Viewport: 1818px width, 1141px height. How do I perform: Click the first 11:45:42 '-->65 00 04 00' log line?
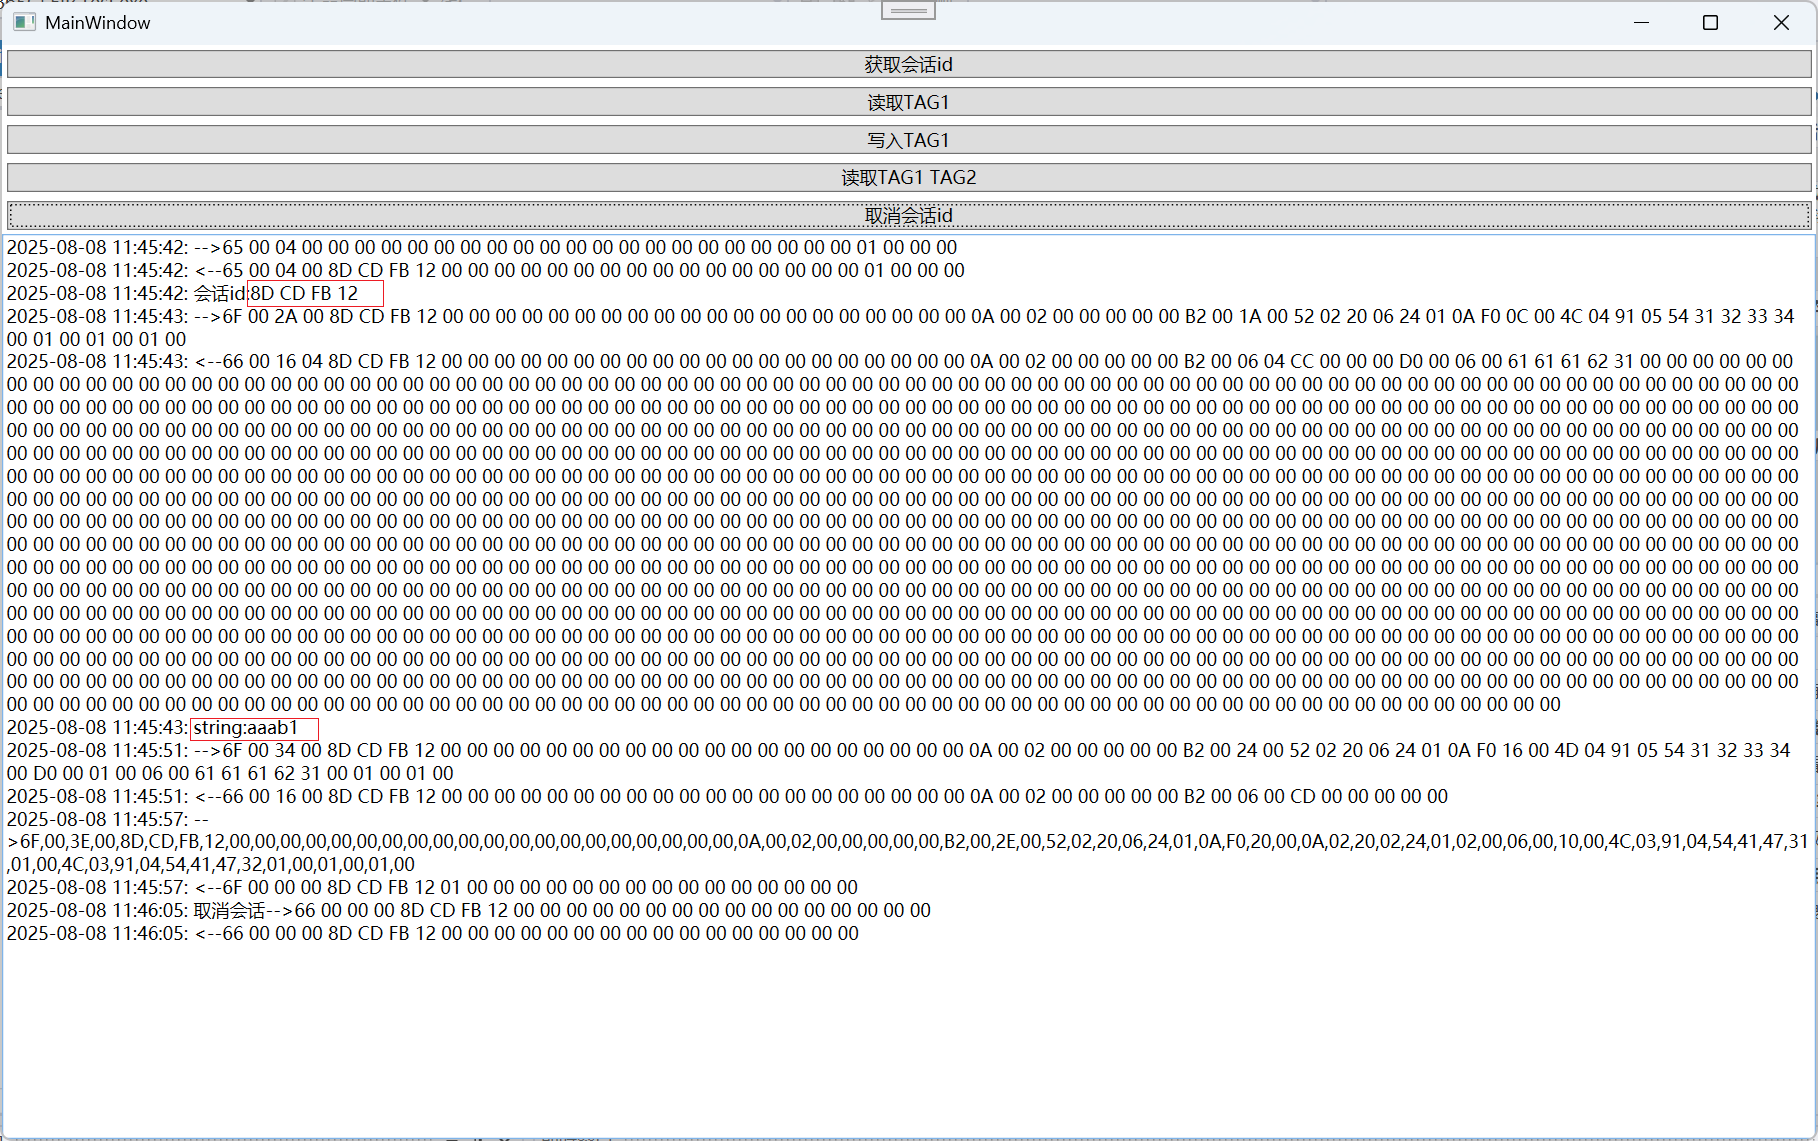tap(482, 247)
